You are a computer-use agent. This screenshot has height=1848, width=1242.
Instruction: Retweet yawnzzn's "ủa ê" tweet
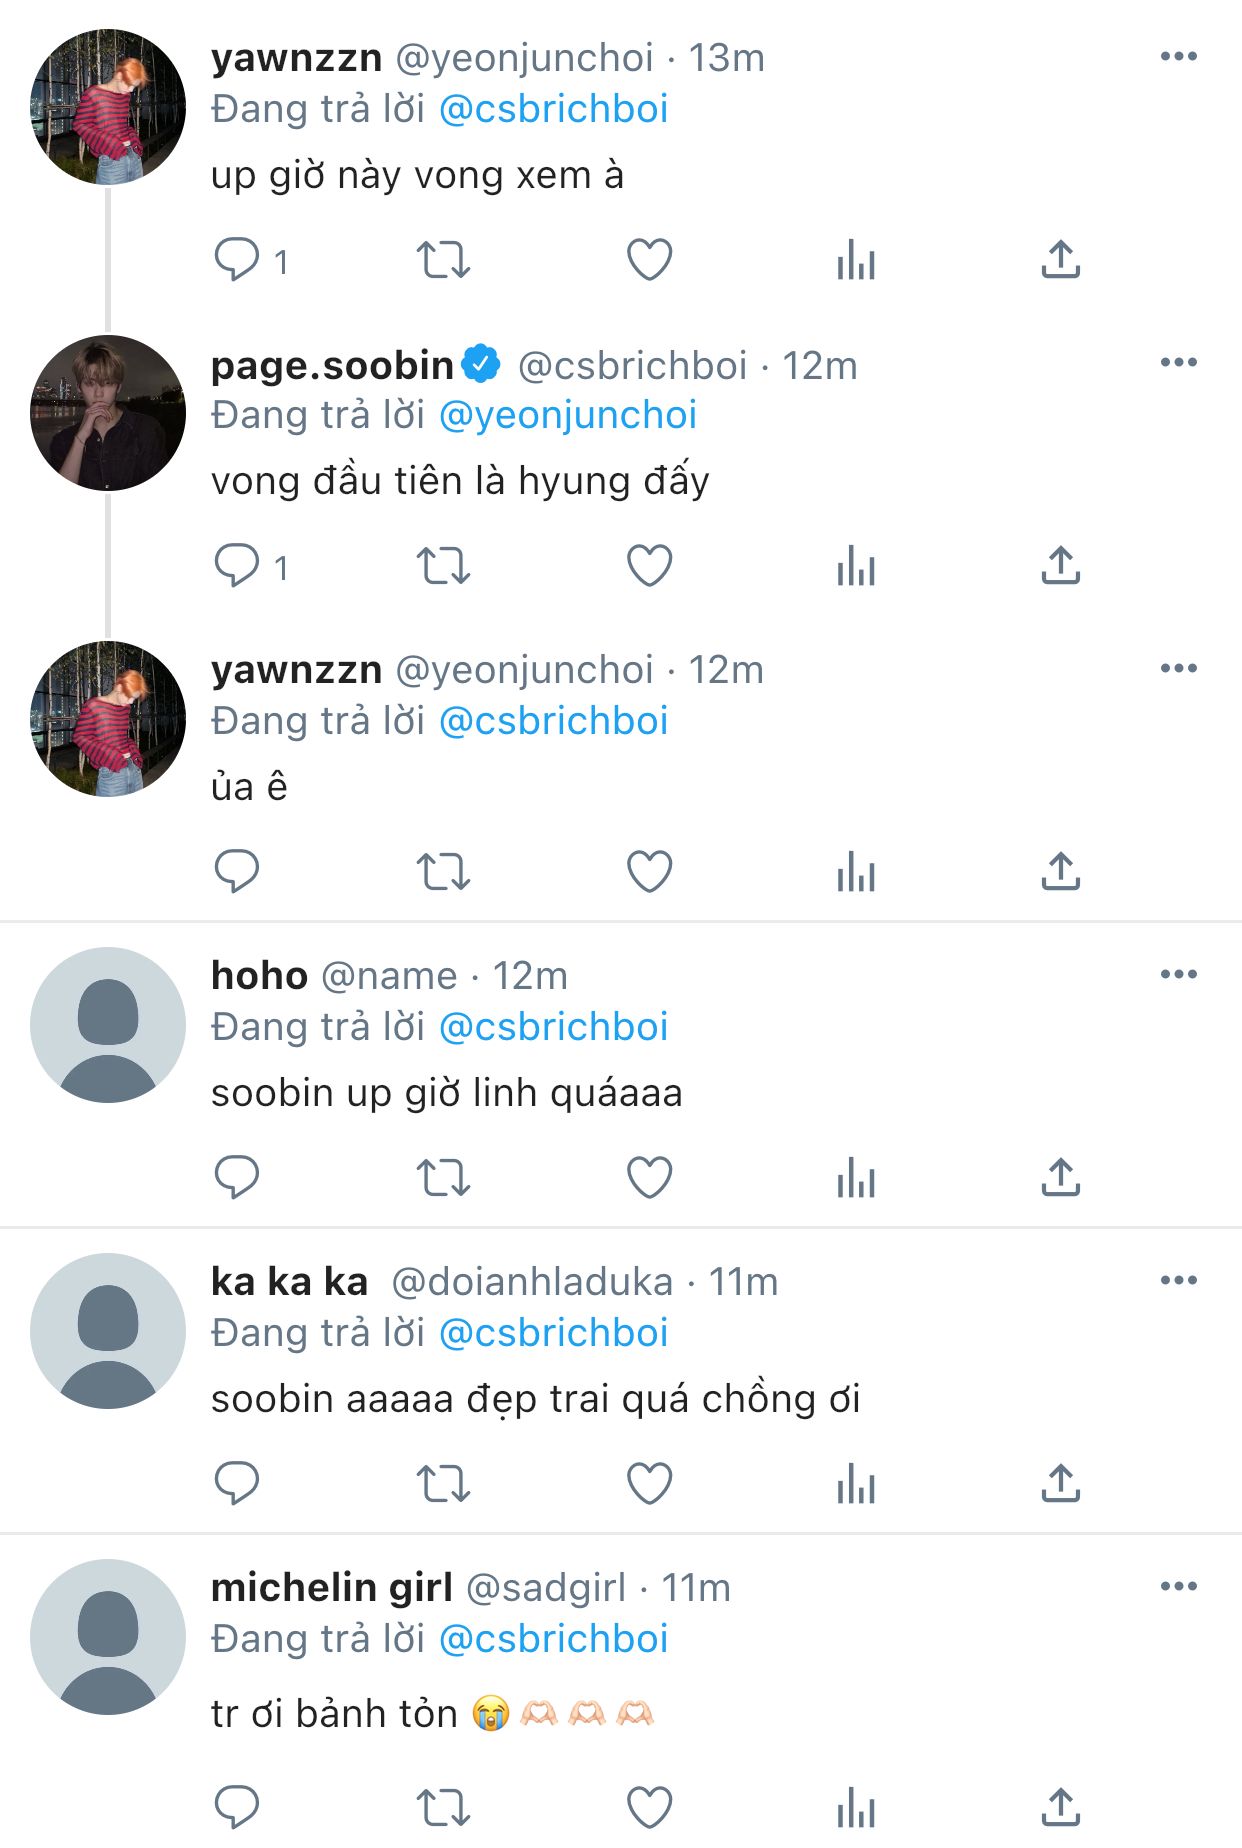pyautogui.click(x=443, y=872)
